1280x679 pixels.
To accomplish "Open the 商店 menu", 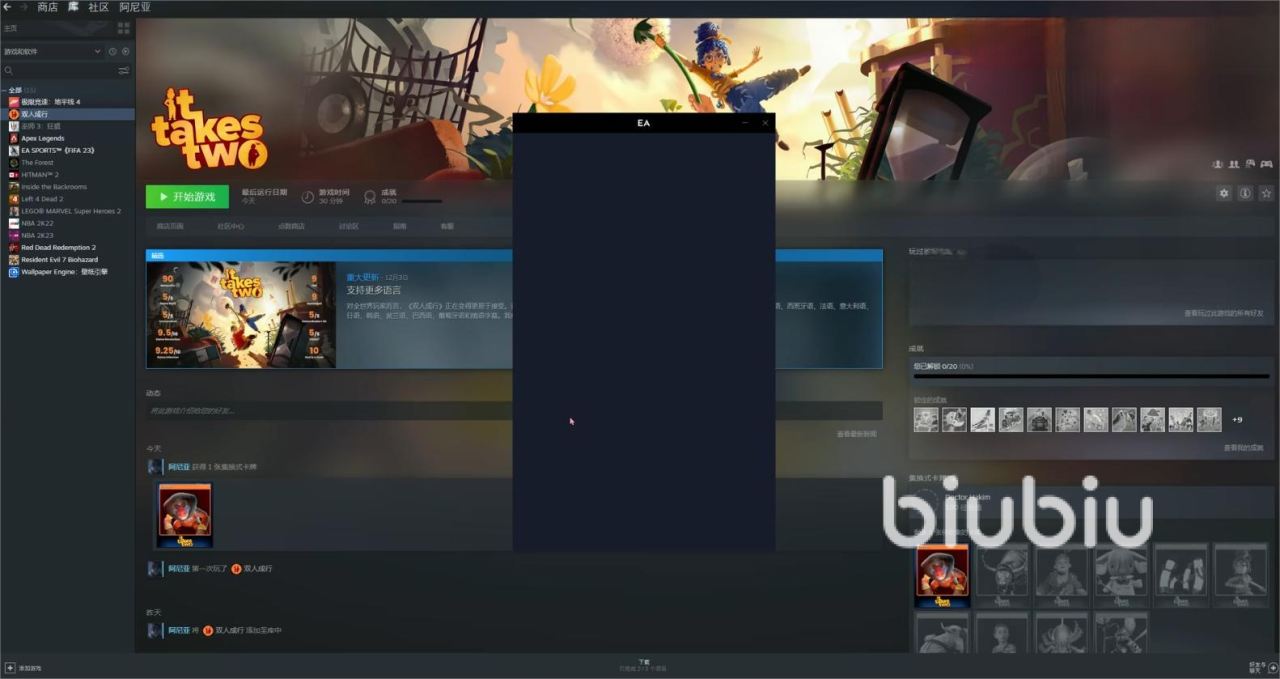I will tap(47, 7).
